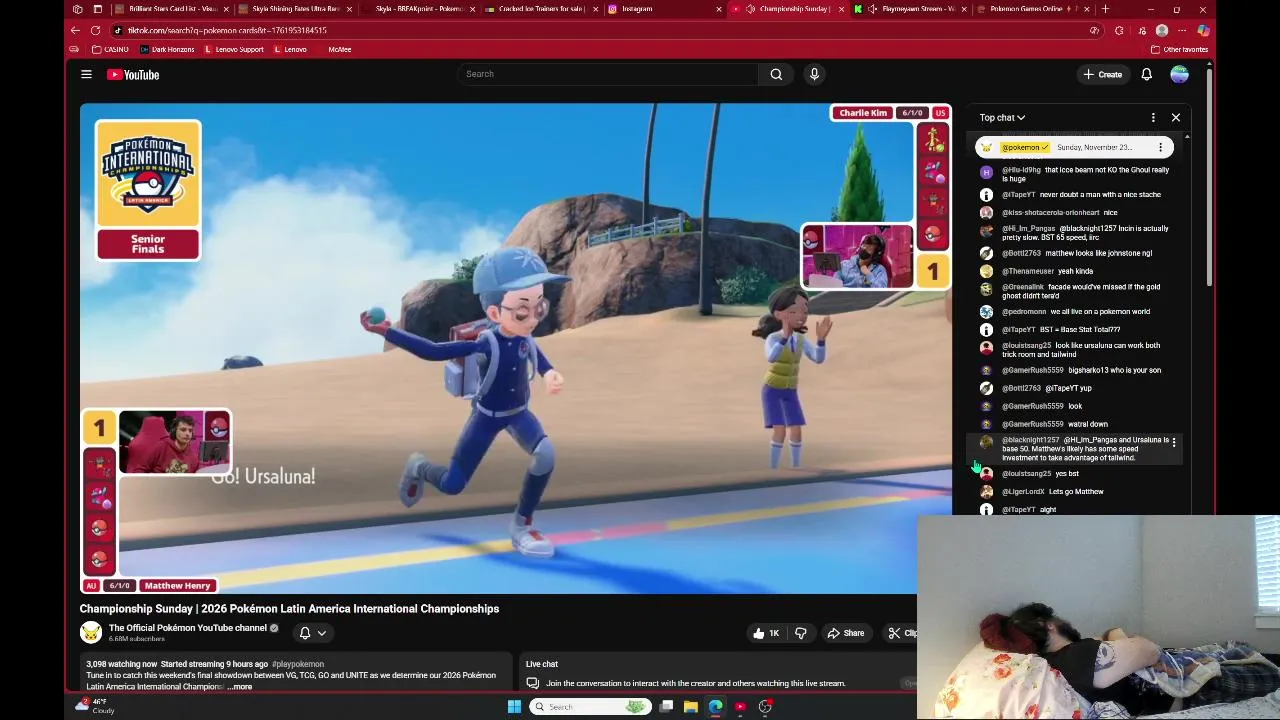
Task: Open File Explorer from the taskbar
Action: tap(690, 707)
